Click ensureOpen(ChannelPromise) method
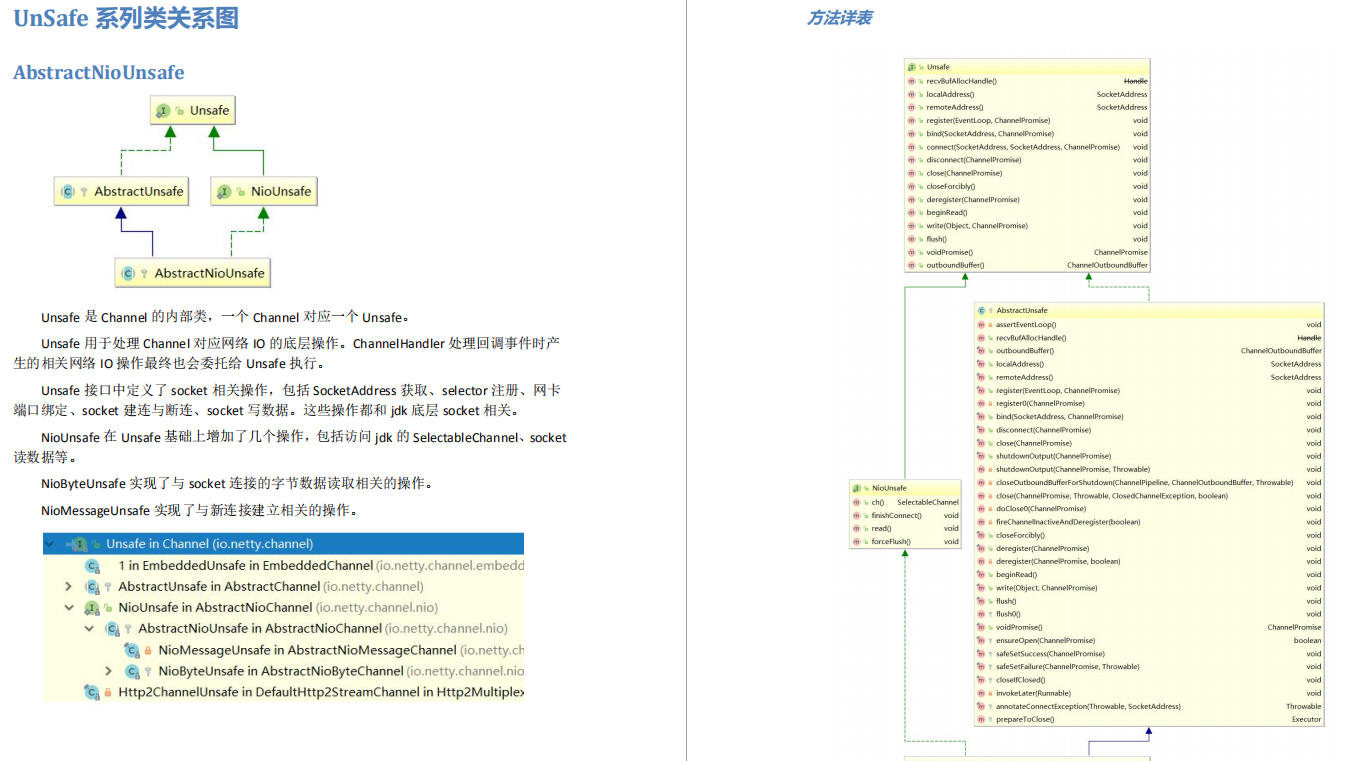1357x761 pixels. 1045,640
